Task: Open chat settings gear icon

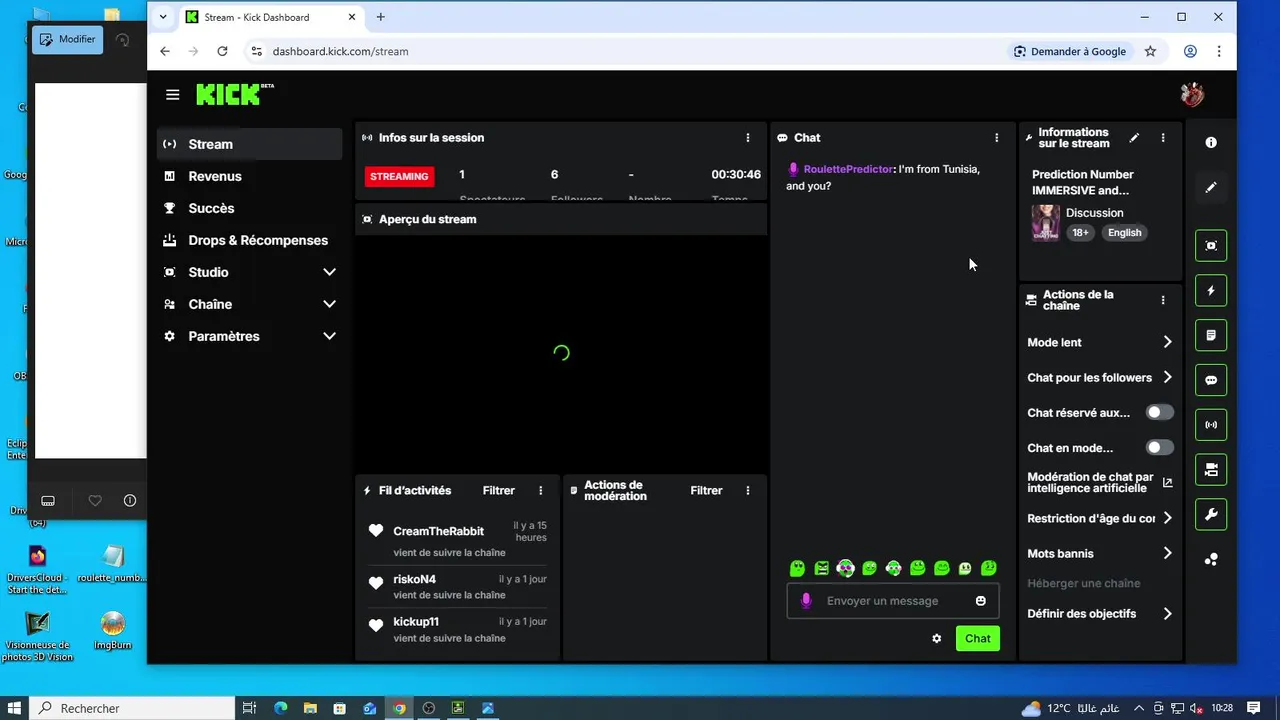Action: coord(937,639)
